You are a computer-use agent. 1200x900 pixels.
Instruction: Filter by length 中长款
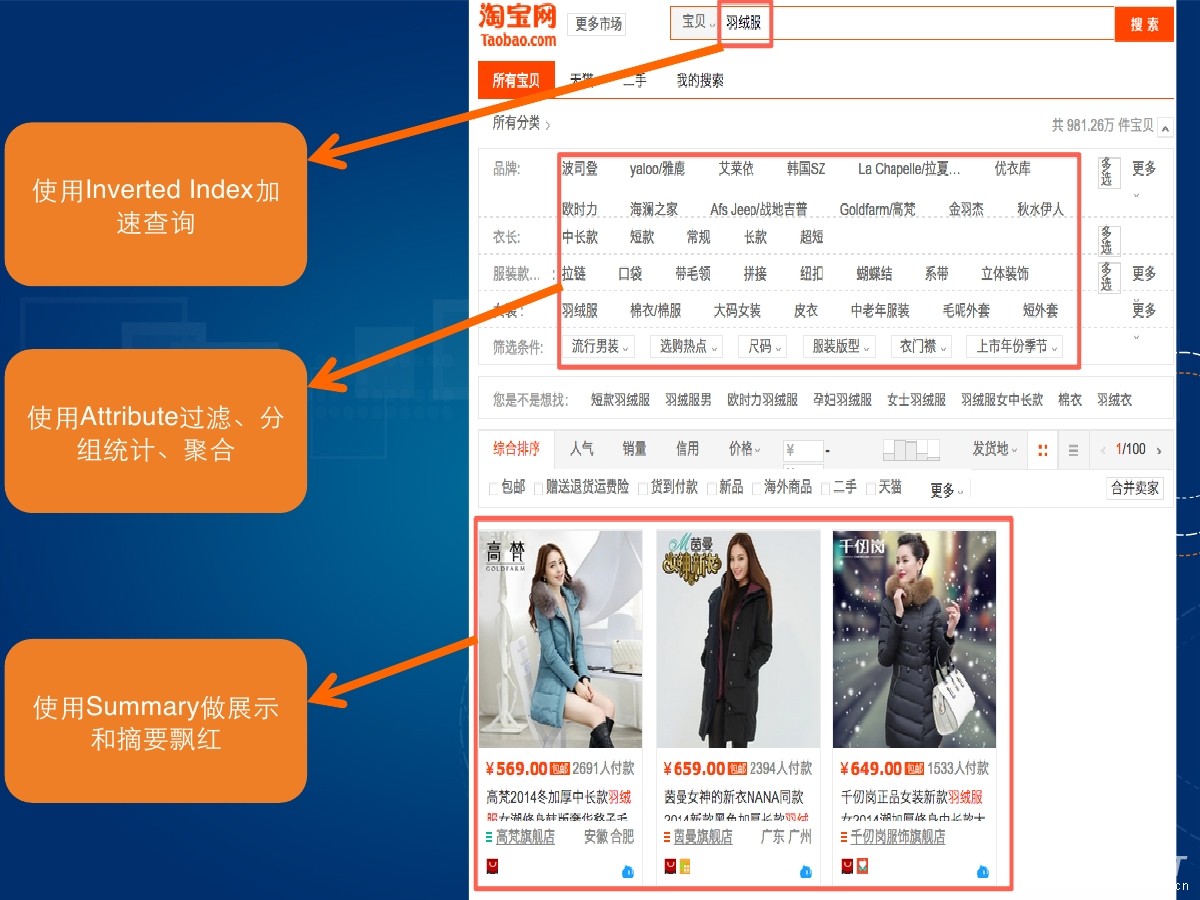(x=580, y=238)
